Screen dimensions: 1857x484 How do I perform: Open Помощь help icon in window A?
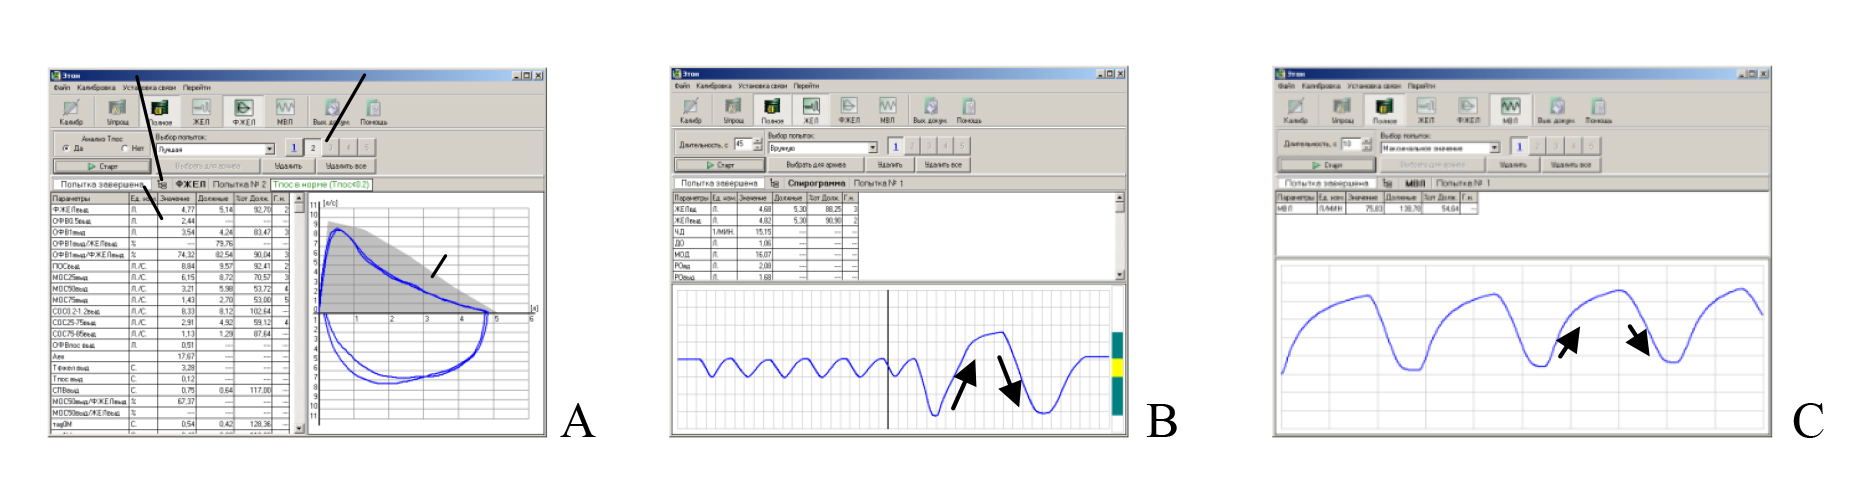pos(373,110)
